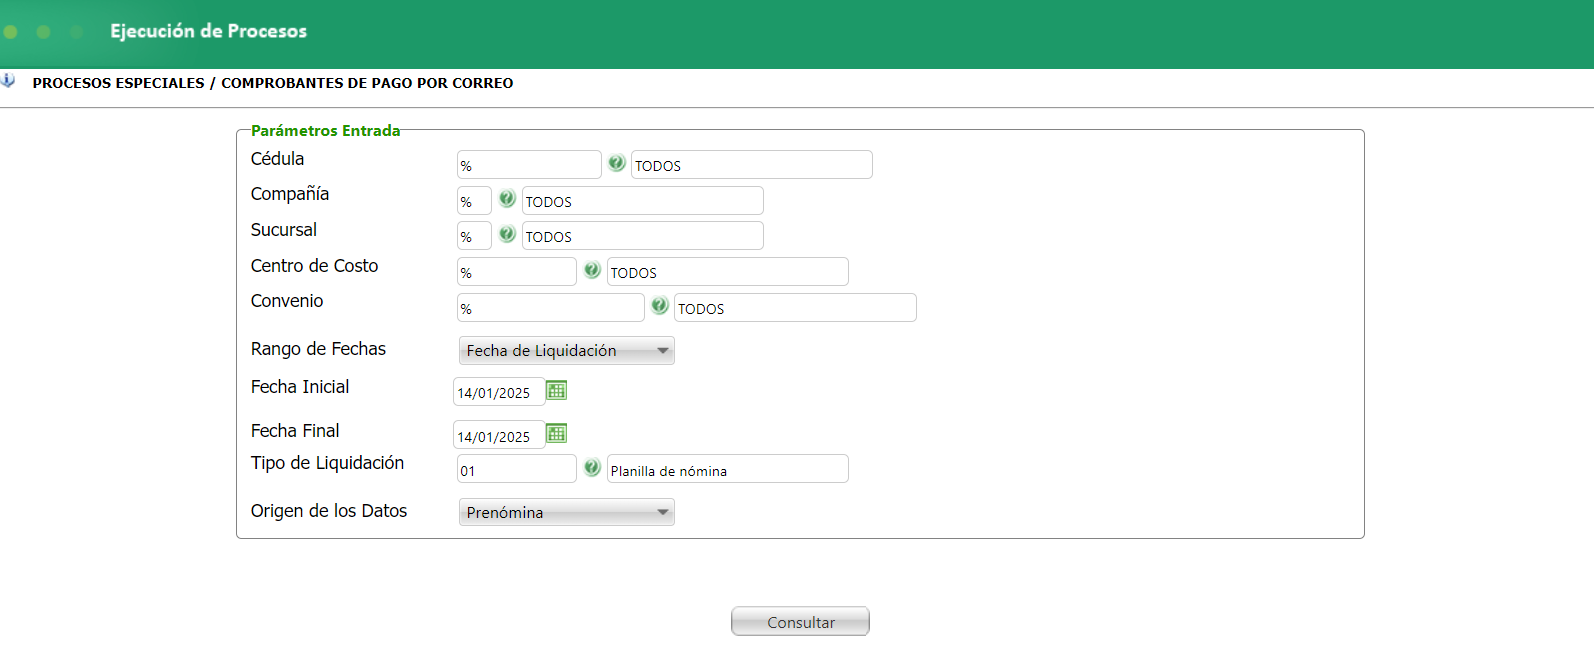Viewport: 1594px width, 667px height.
Task: Click the Fecha Final date field
Action: 499,435
